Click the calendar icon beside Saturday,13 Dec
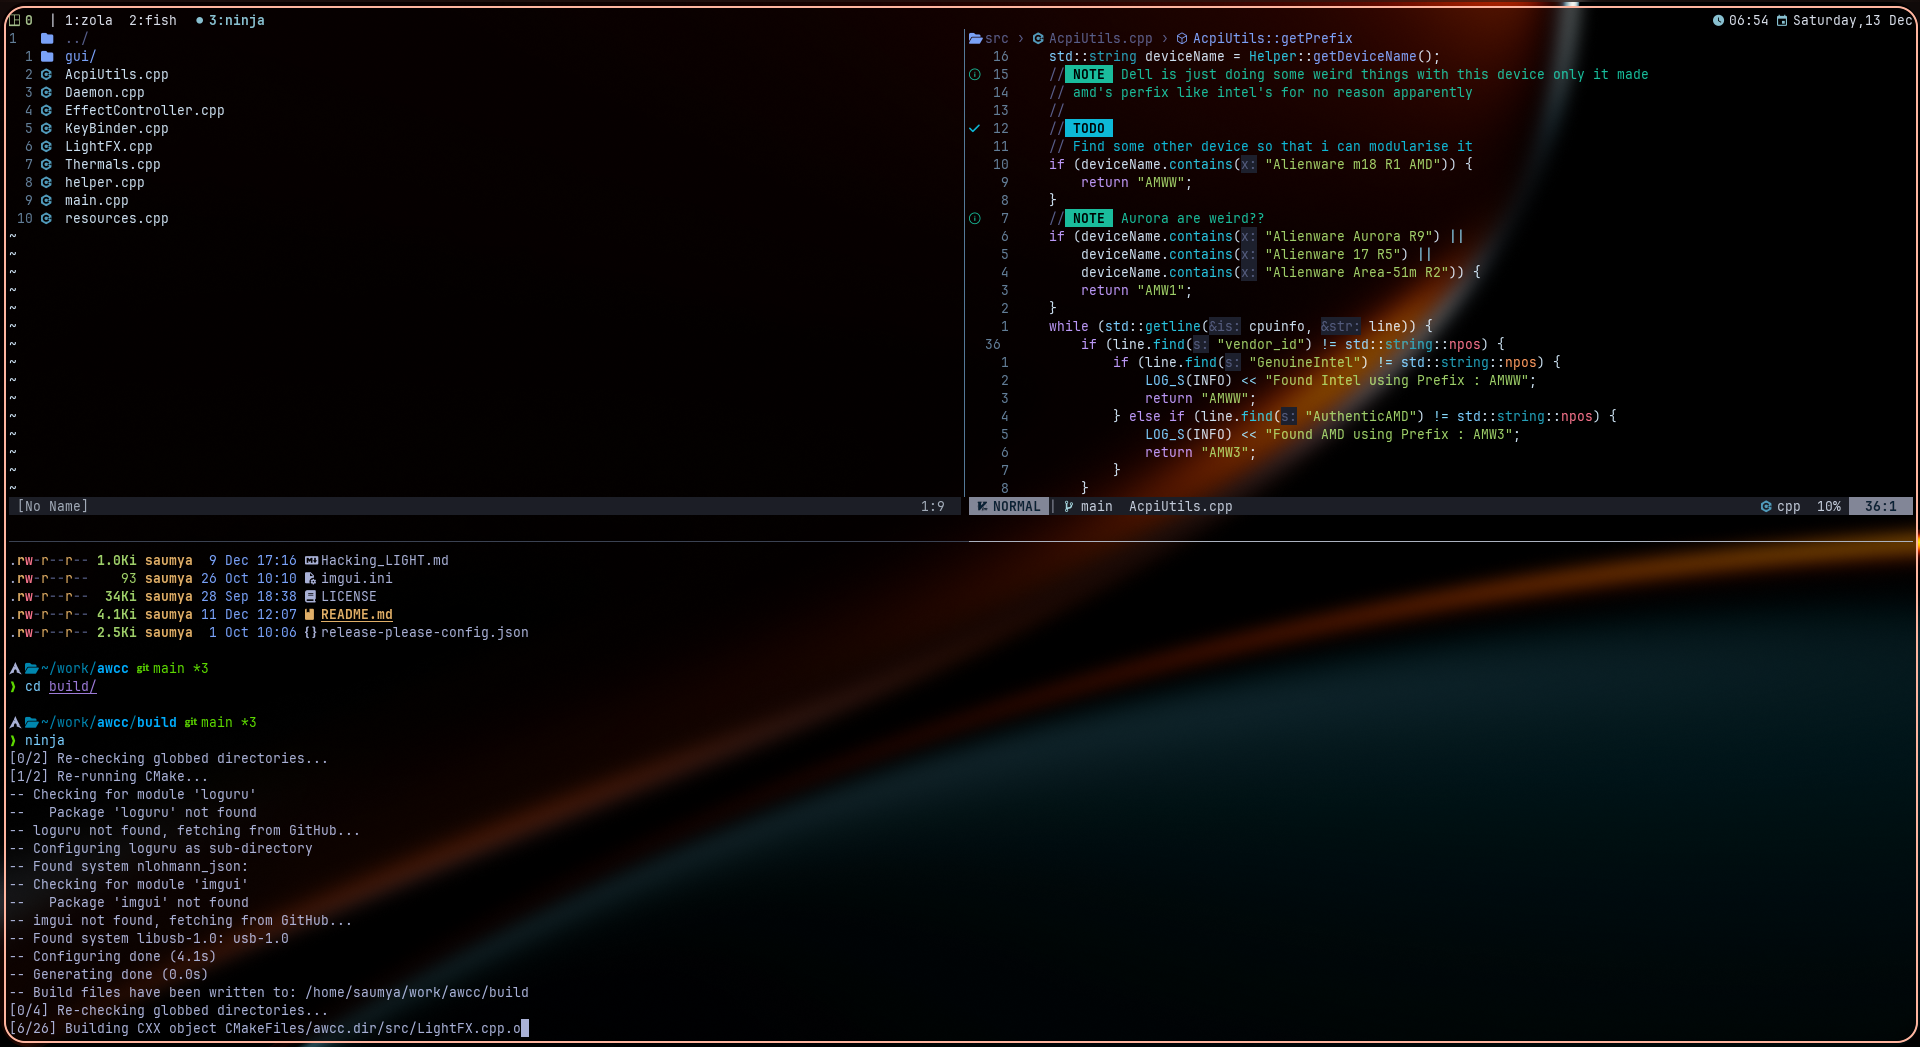The image size is (1920, 1047). coord(1782,20)
